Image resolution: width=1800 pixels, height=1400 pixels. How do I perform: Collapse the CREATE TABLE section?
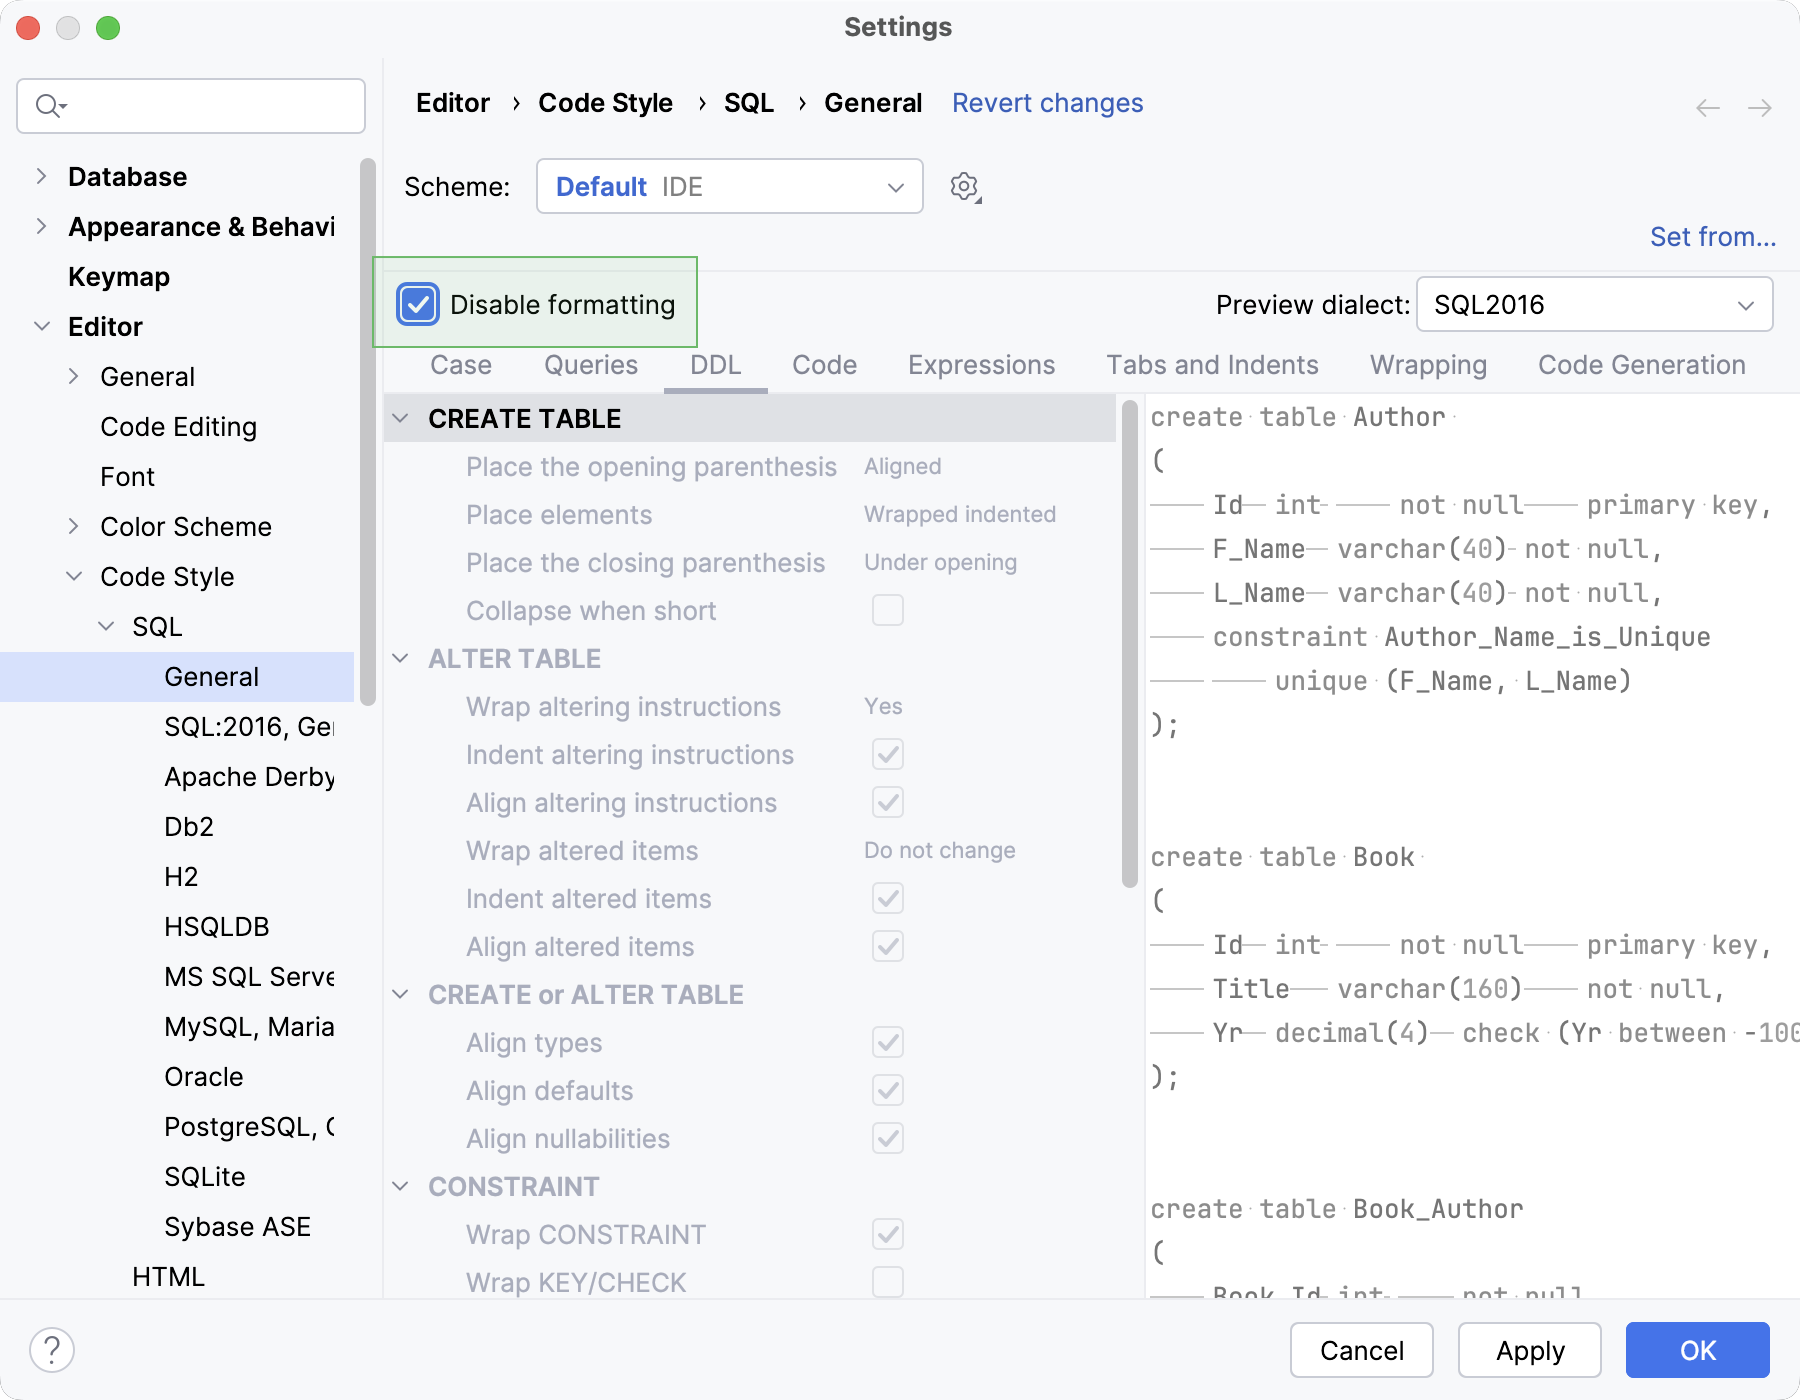[x=400, y=418]
